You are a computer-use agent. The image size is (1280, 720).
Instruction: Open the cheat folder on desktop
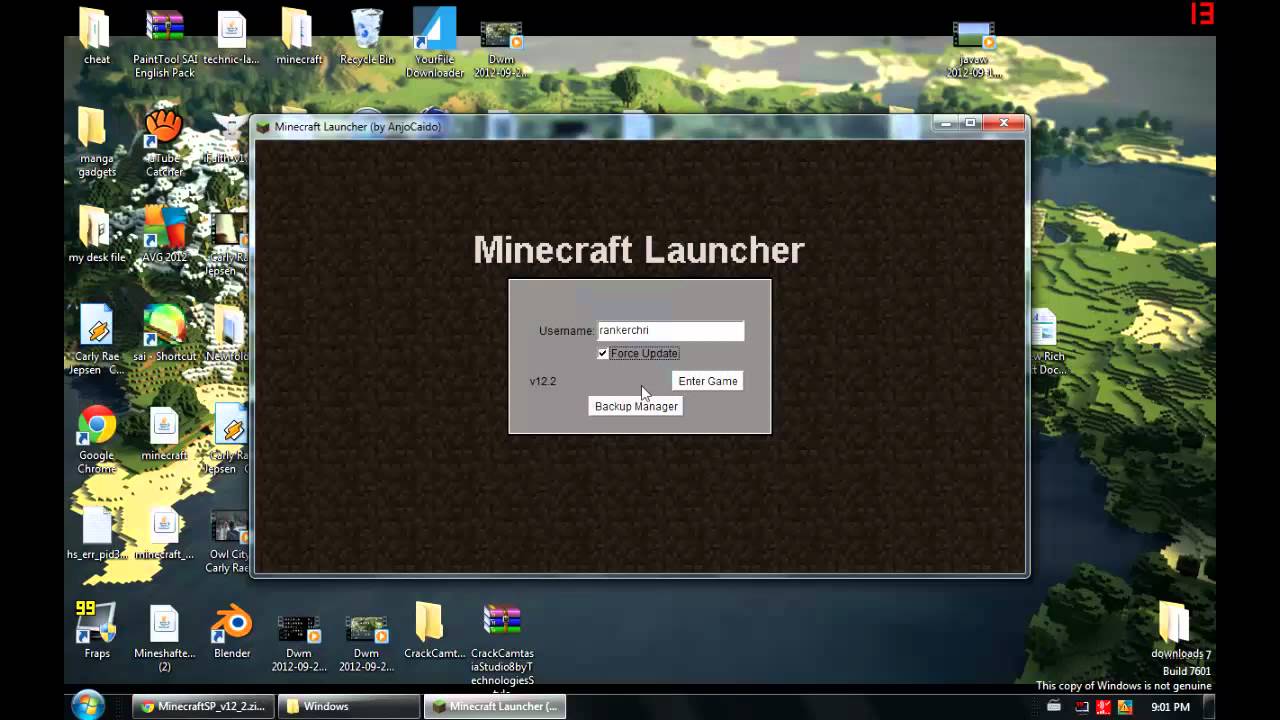click(96, 36)
